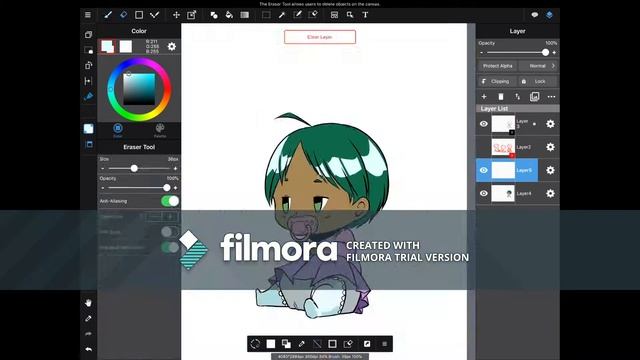Toggle the layers panel icon at top right
Image resolution: width=640 pixels, height=360 pixels.
point(549,15)
